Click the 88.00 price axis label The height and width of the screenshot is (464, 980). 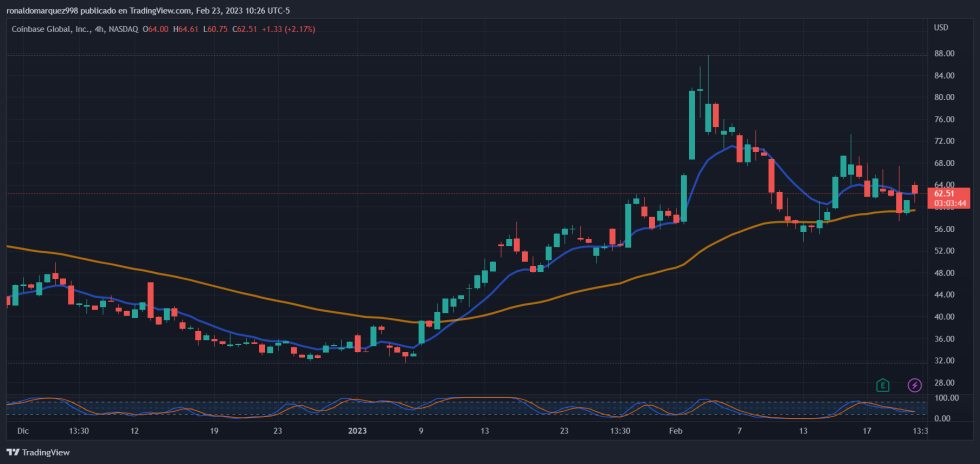(945, 76)
